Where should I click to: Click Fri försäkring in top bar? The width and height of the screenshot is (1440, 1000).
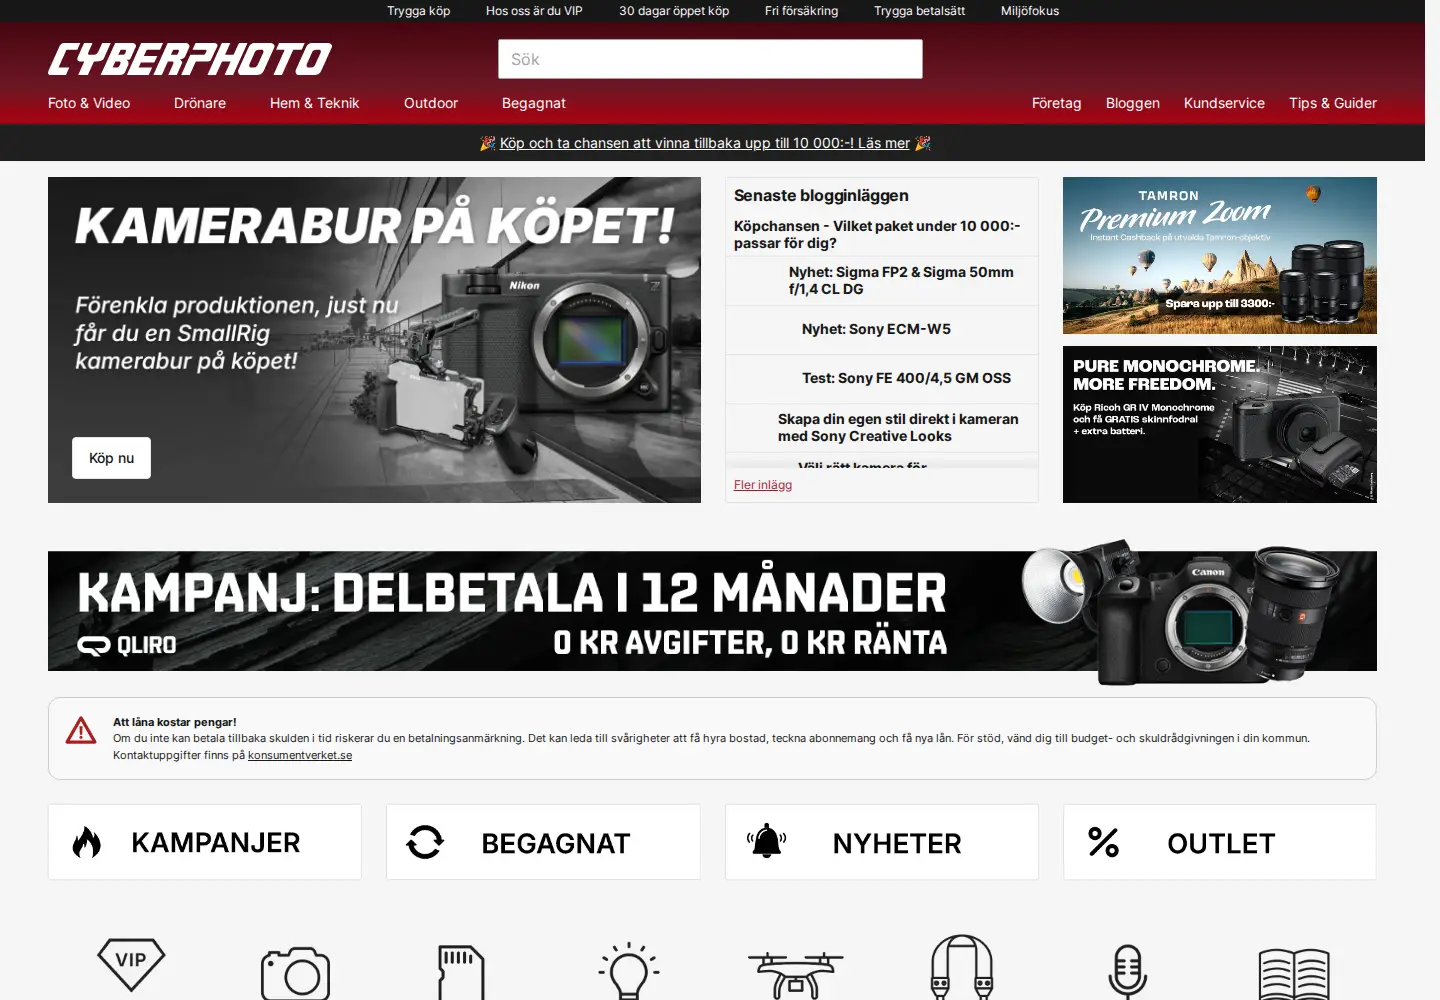tap(802, 11)
